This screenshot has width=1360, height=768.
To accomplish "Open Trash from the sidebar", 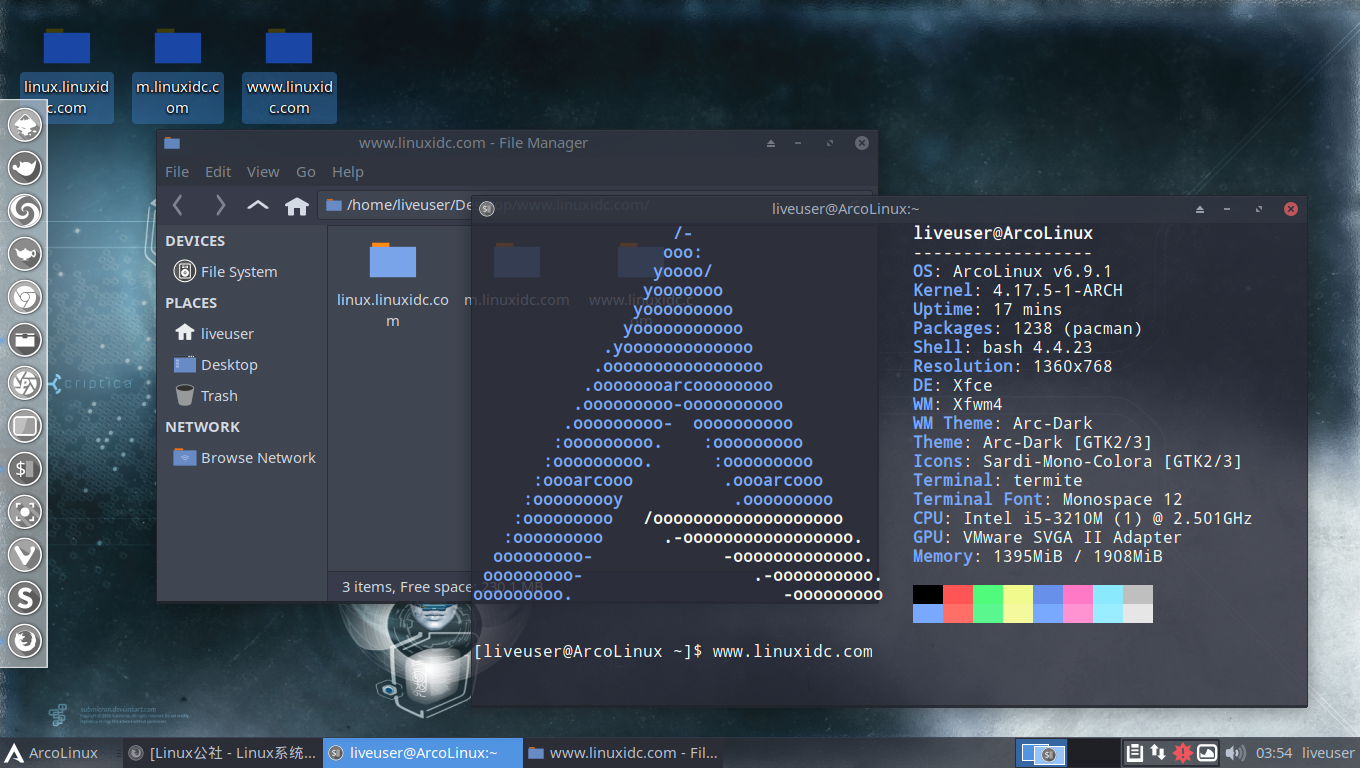I will pyautogui.click(x=206, y=396).
